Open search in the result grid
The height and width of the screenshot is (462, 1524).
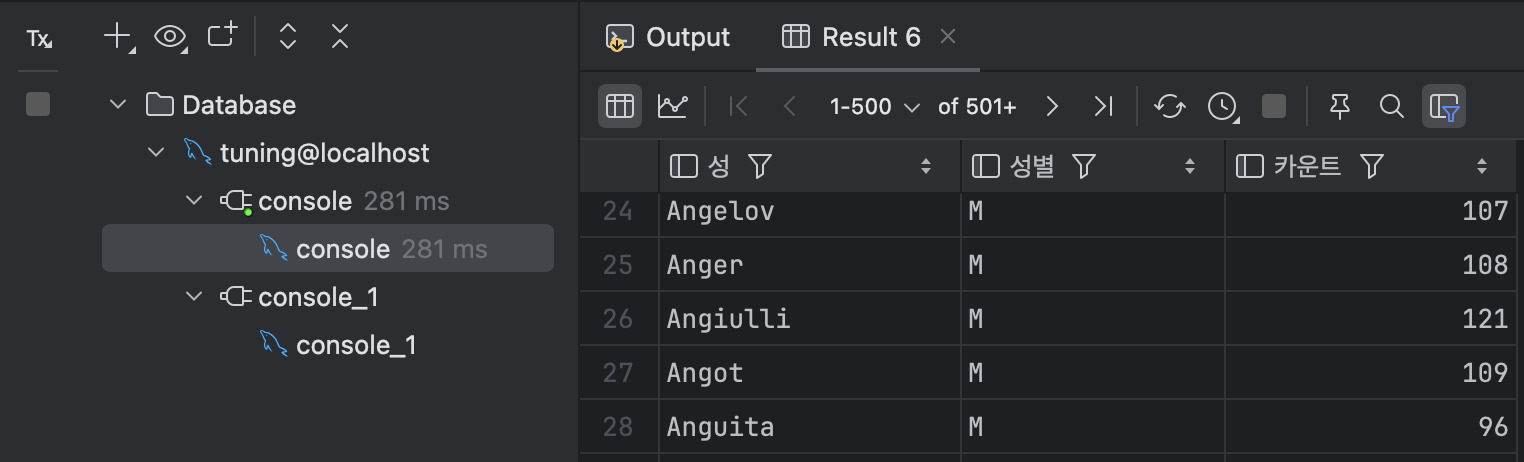[1391, 106]
